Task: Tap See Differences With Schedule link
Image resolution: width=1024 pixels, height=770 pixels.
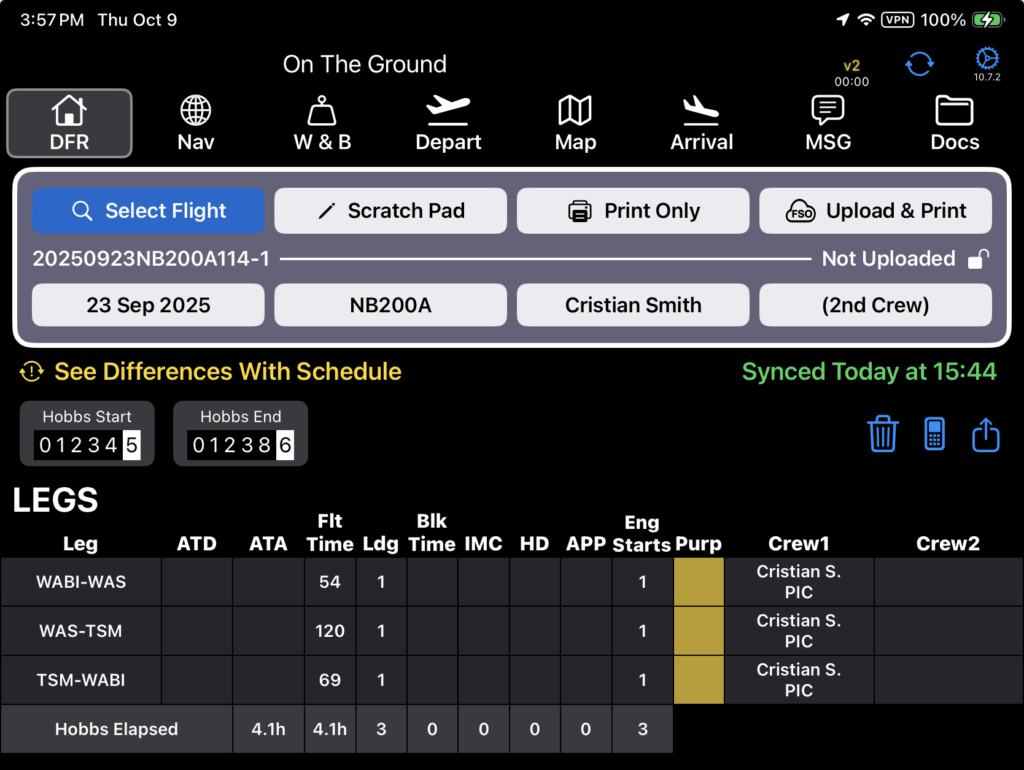Action: pyautogui.click(x=227, y=372)
